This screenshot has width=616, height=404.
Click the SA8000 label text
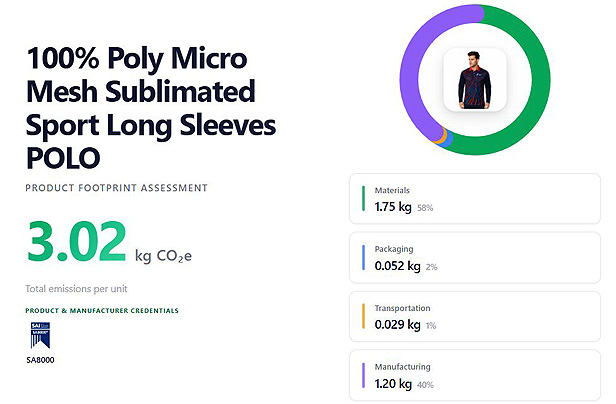pos(40,360)
